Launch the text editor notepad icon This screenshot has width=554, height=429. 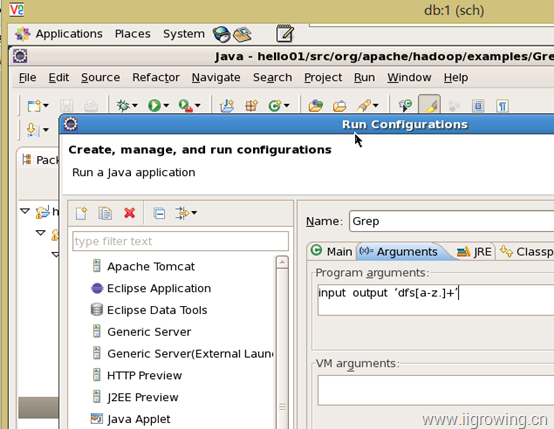(x=285, y=34)
